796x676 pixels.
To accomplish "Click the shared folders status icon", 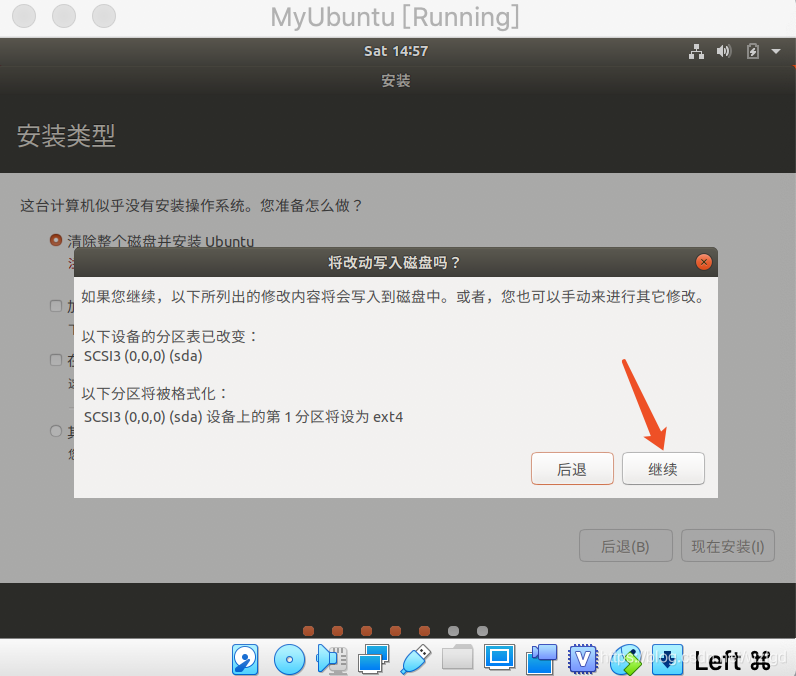I will [x=457, y=658].
